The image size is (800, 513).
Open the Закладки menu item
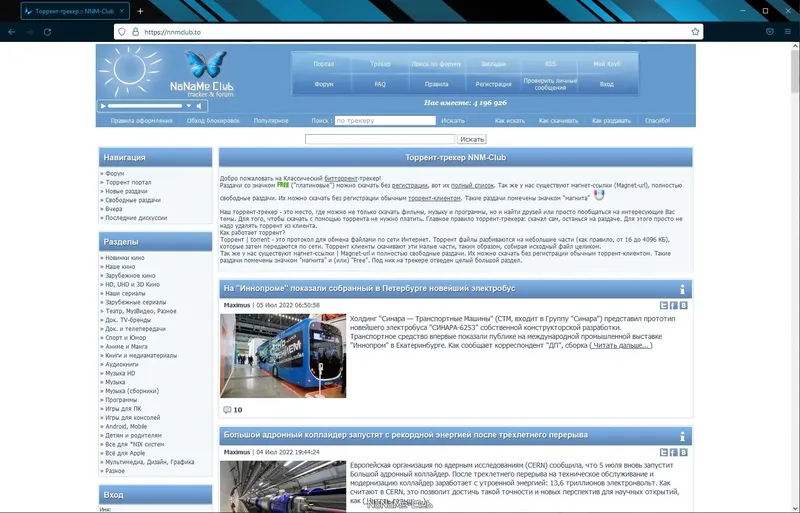[x=493, y=64]
